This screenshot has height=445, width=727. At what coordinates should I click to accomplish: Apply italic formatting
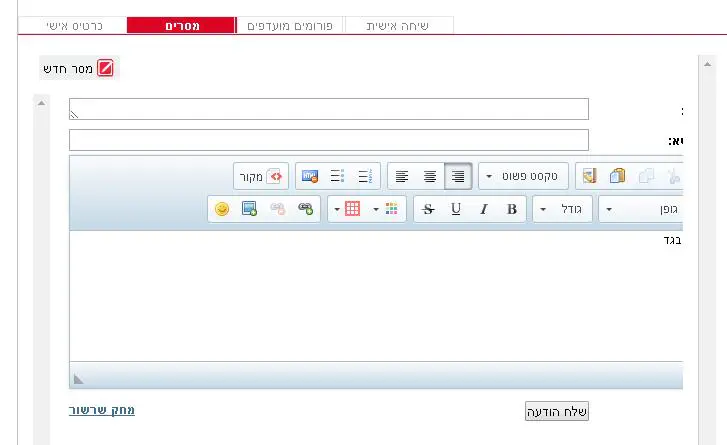tap(484, 209)
